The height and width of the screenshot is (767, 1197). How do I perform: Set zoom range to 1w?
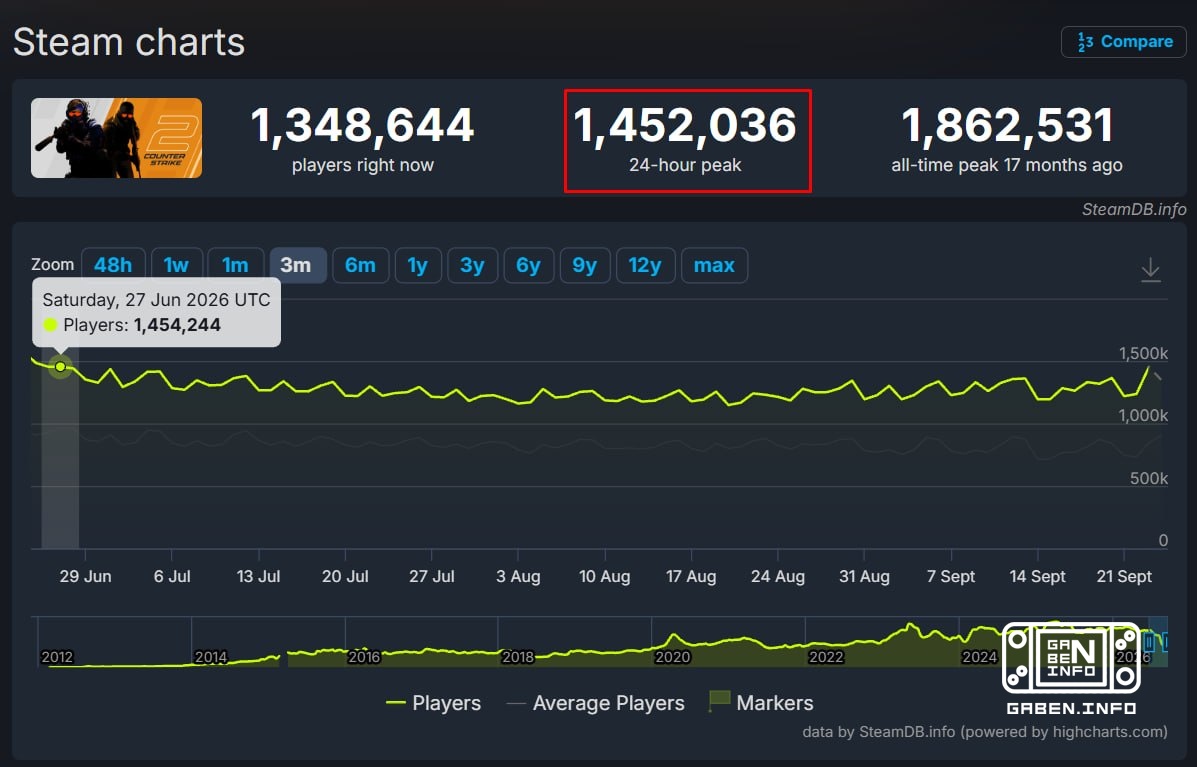[176, 266]
